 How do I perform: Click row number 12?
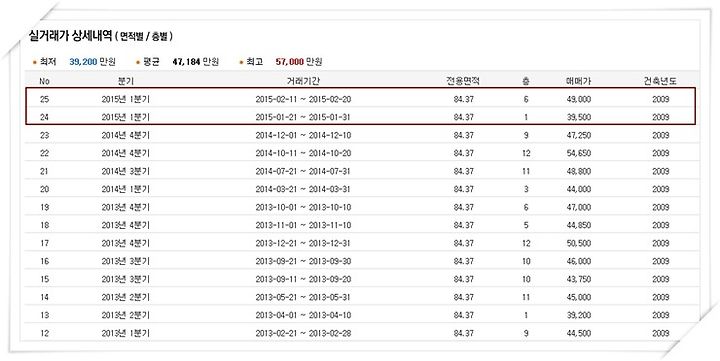tap(45, 333)
